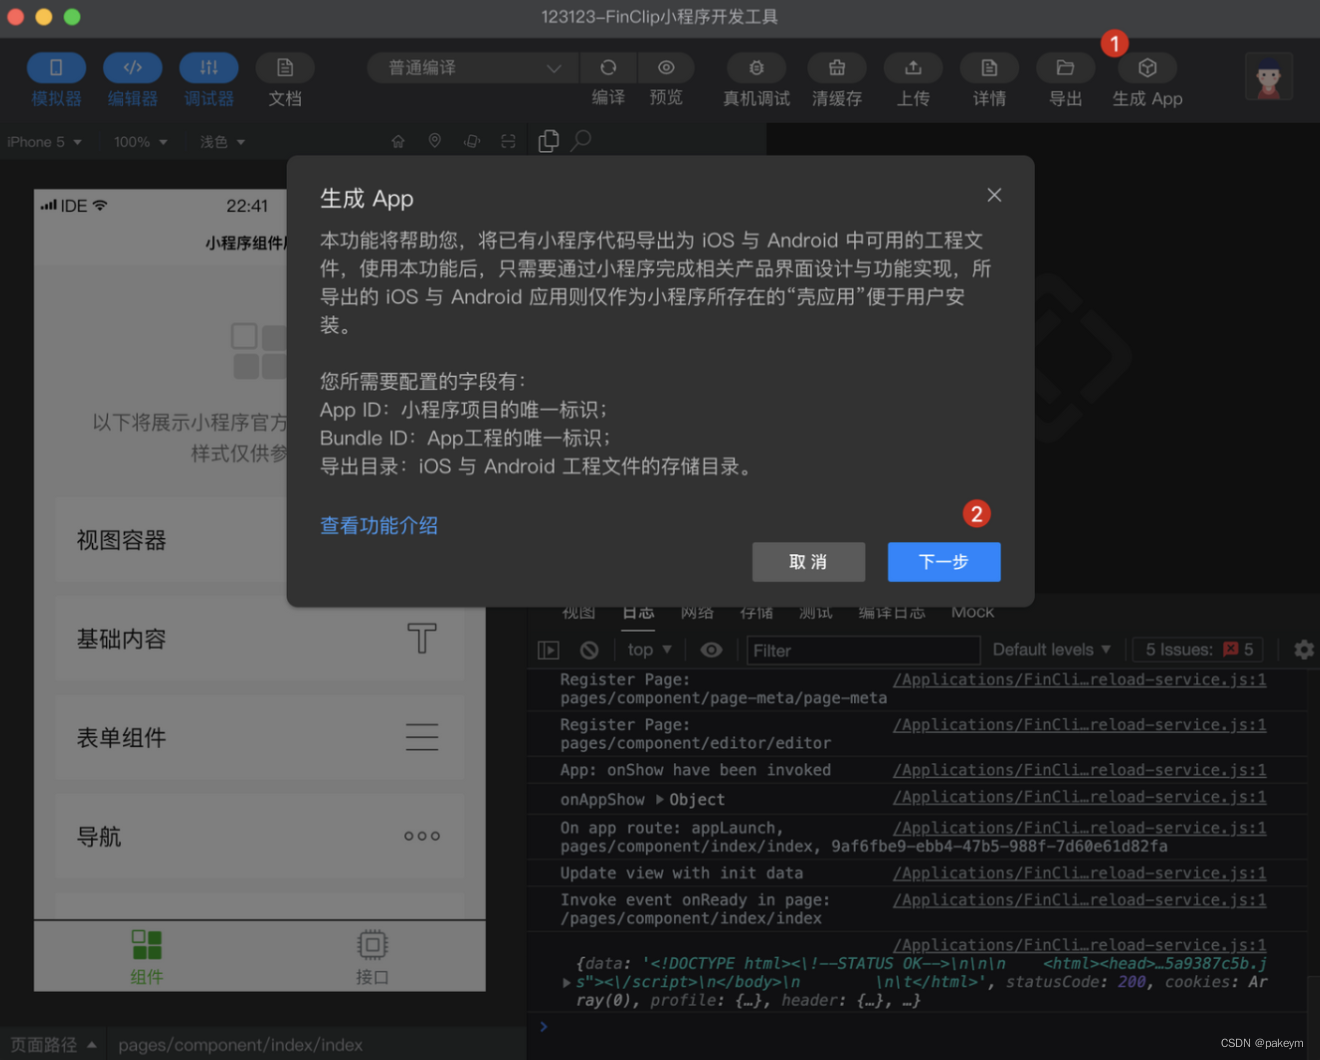Toggle the eye visibility icon in console toolbar
Screen dimensions: 1320x1060
click(x=711, y=649)
